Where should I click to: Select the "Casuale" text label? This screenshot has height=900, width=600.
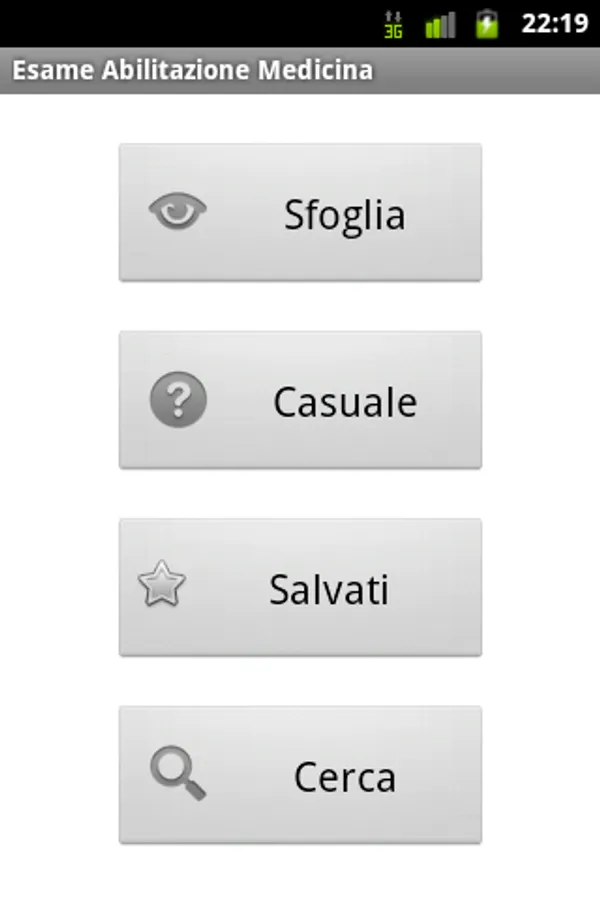point(345,402)
